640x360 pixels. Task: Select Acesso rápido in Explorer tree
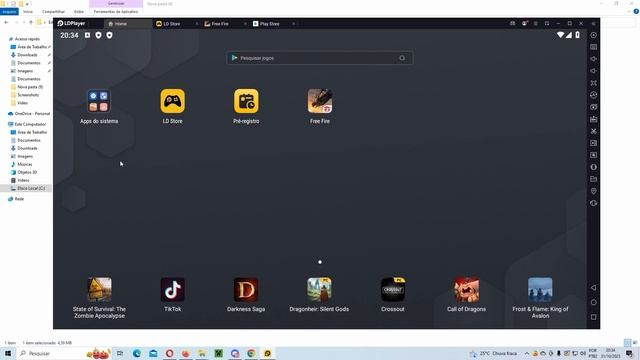(x=27, y=39)
